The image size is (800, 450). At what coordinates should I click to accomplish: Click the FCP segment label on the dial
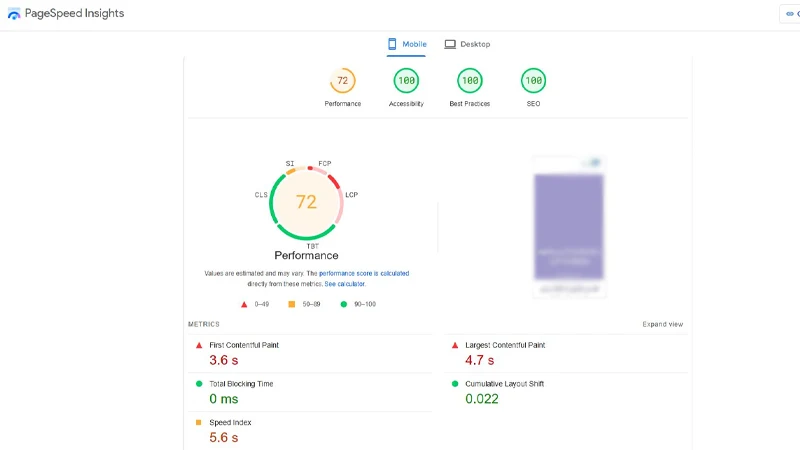click(x=325, y=164)
